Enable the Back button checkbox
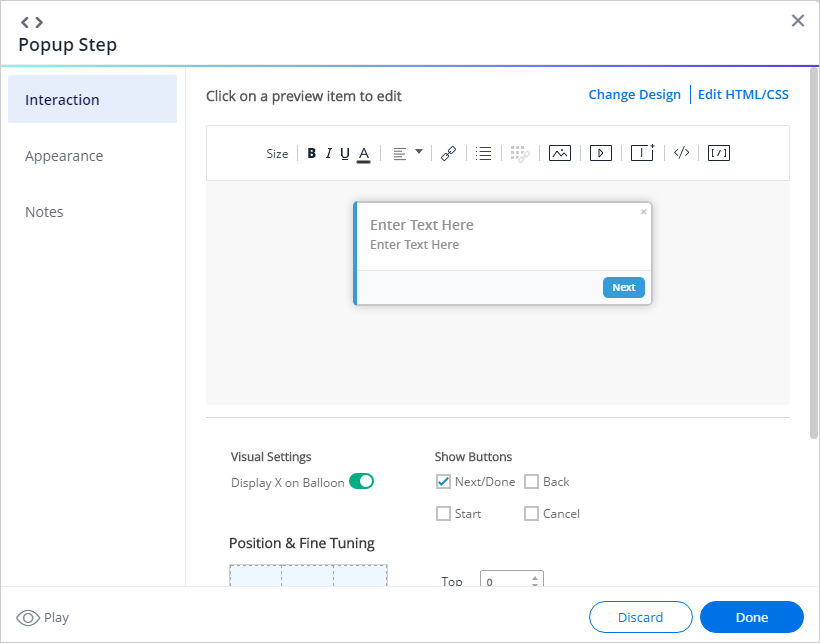Screen dimensions: 820x643 [531, 482]
